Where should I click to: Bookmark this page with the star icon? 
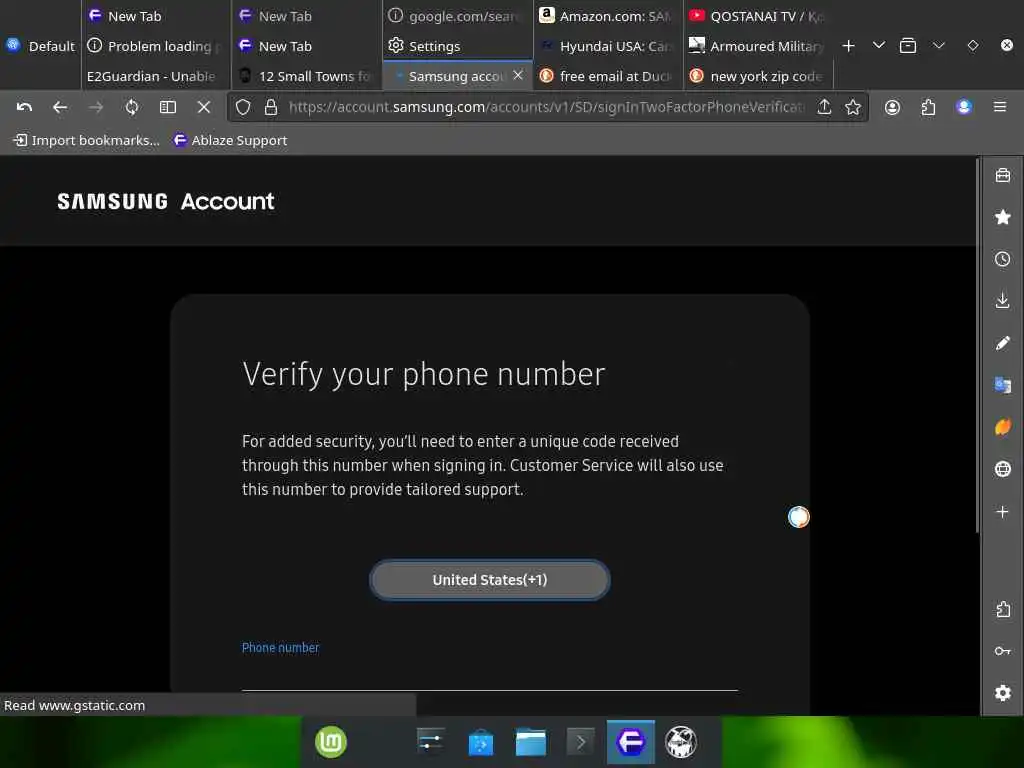[x=853, y=107]
